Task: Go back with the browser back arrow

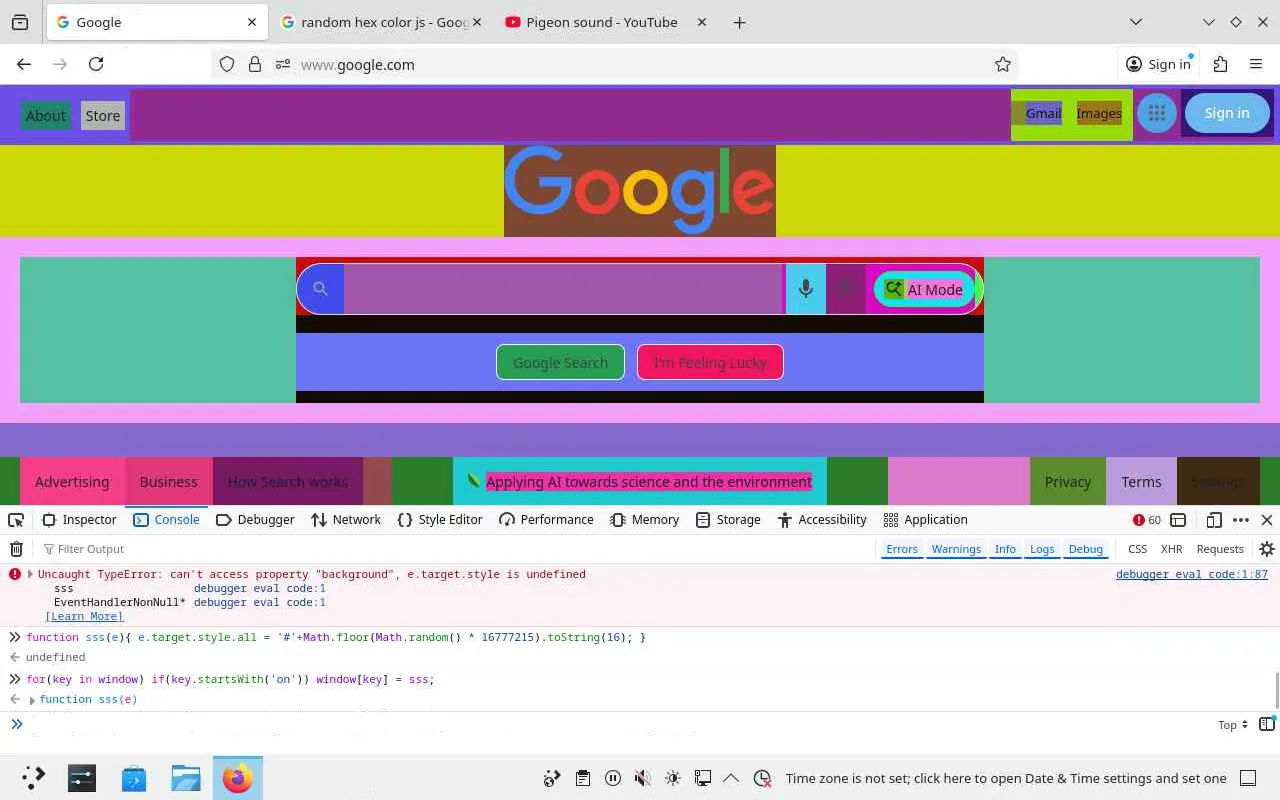Action: click(x=24, y=64)
